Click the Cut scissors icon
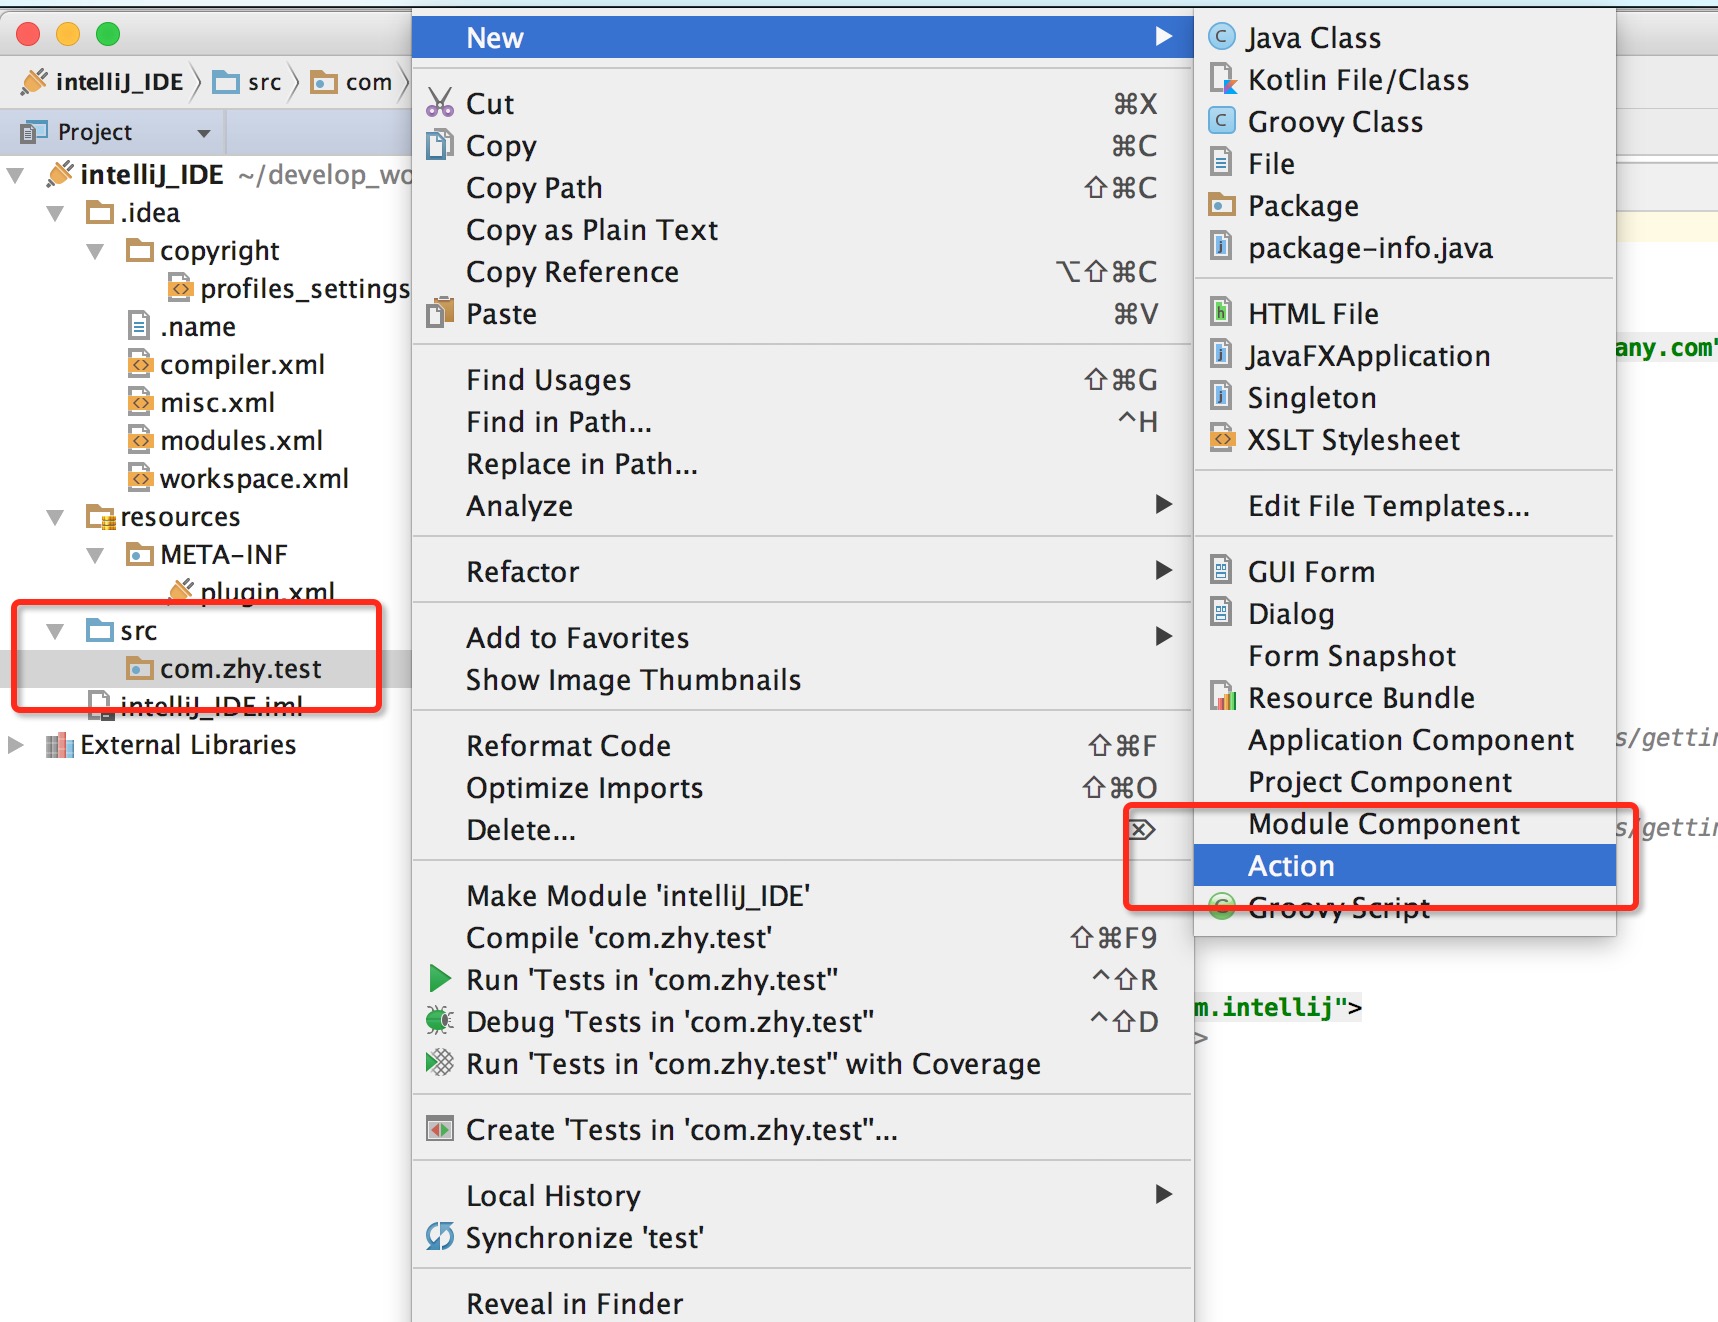The width and height of the screenshot is (1718, 1322). 439,103
